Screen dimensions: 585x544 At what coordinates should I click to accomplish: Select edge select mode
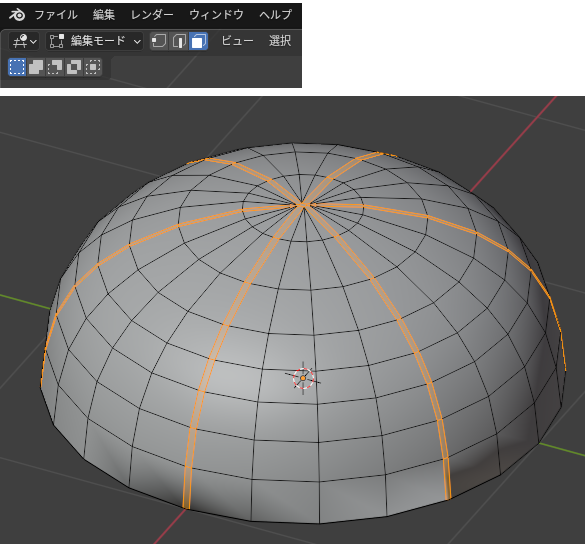tap(179, 41)
